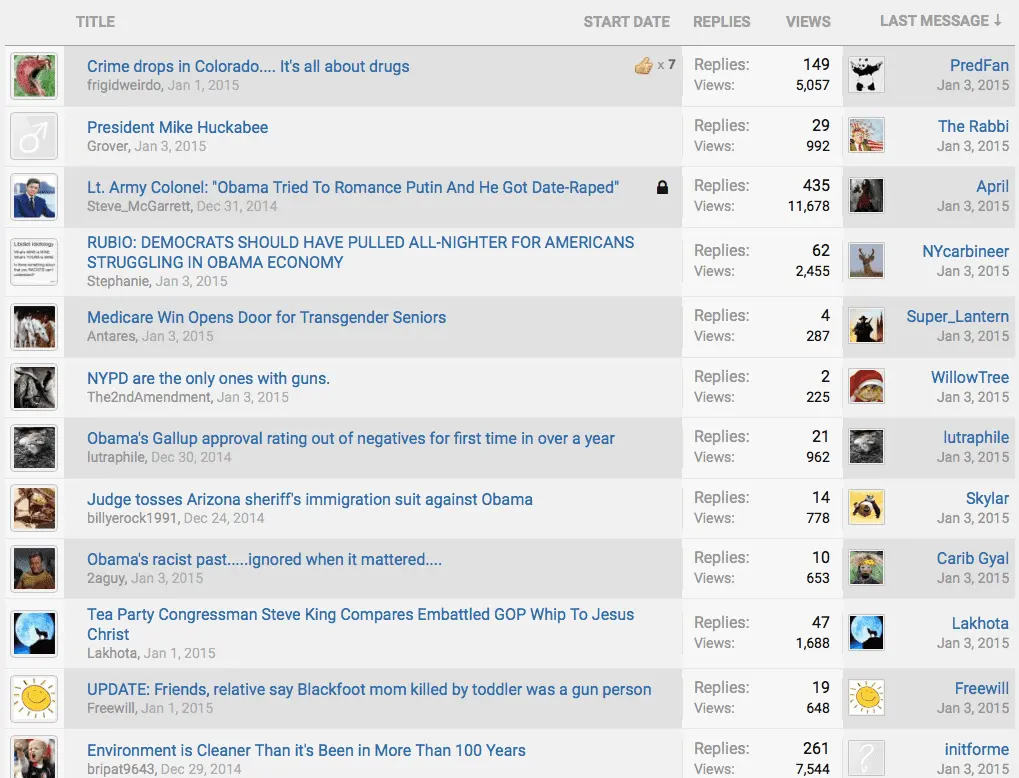Click the padlock icon on Lt. Army Colonel thread
The height and width of the screenshot is (778, 1019).
point(662,187)
